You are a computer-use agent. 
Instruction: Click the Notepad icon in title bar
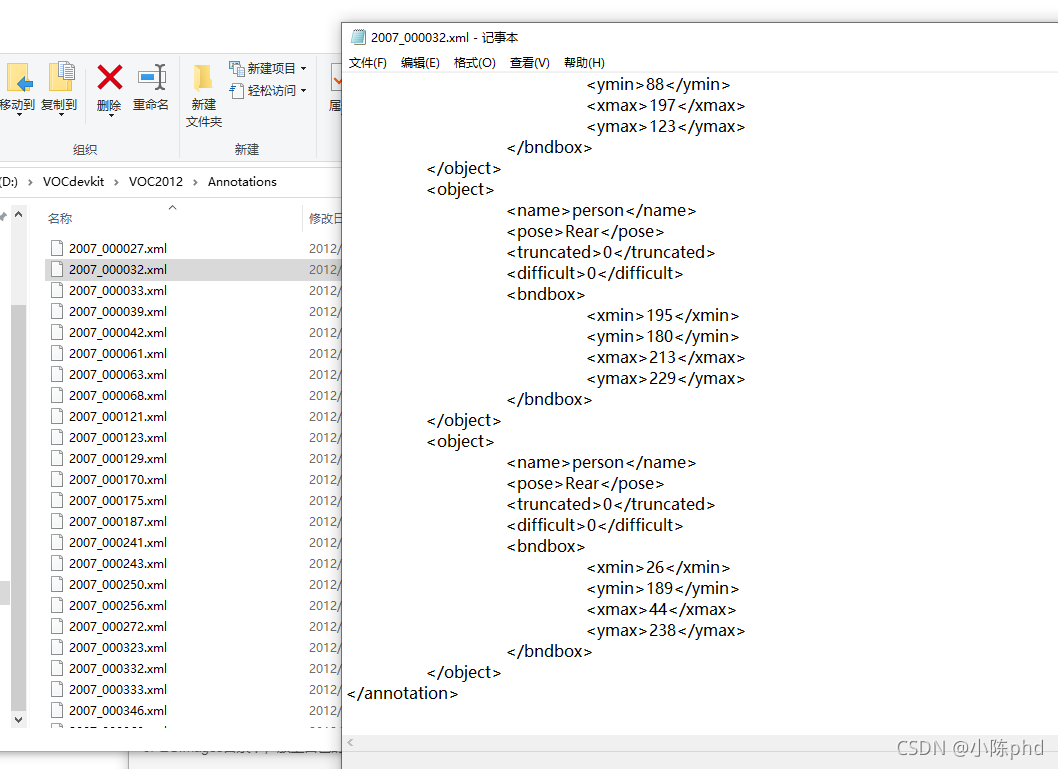358,37
